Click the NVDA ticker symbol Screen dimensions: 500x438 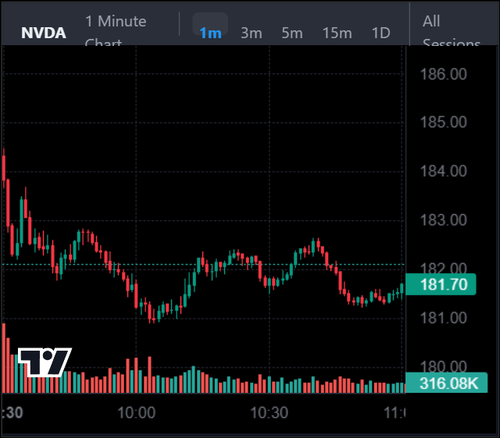(44, 33)
